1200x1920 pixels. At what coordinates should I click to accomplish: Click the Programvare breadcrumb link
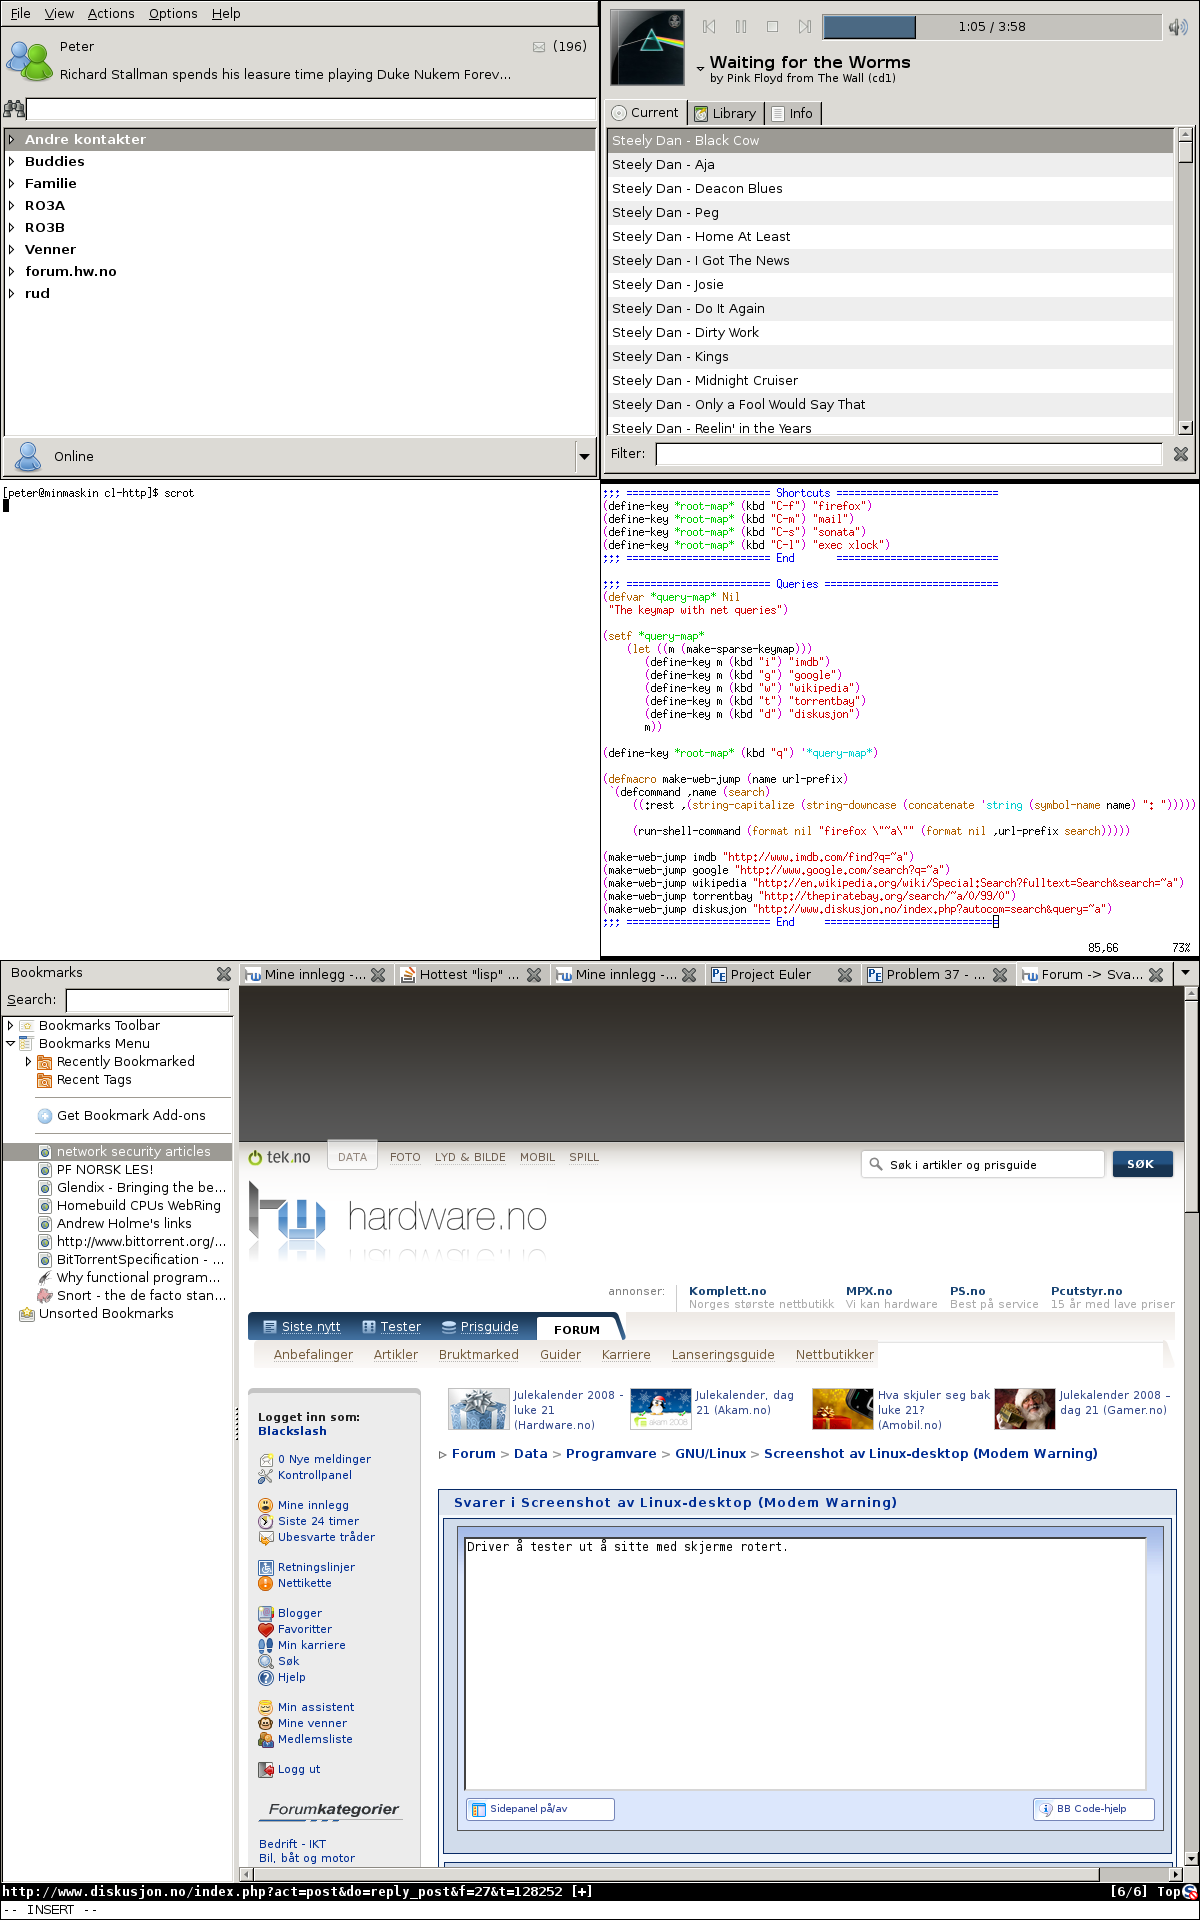pyautogui.click(x=611, y=1453)
